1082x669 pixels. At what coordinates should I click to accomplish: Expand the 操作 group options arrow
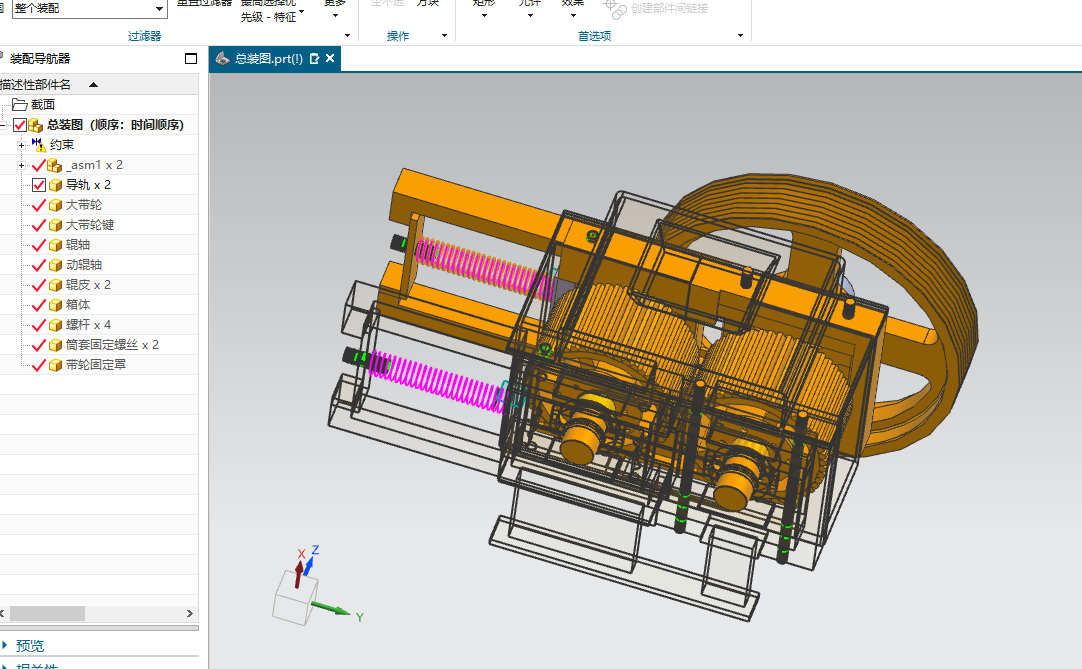click(x=444, y=36)
